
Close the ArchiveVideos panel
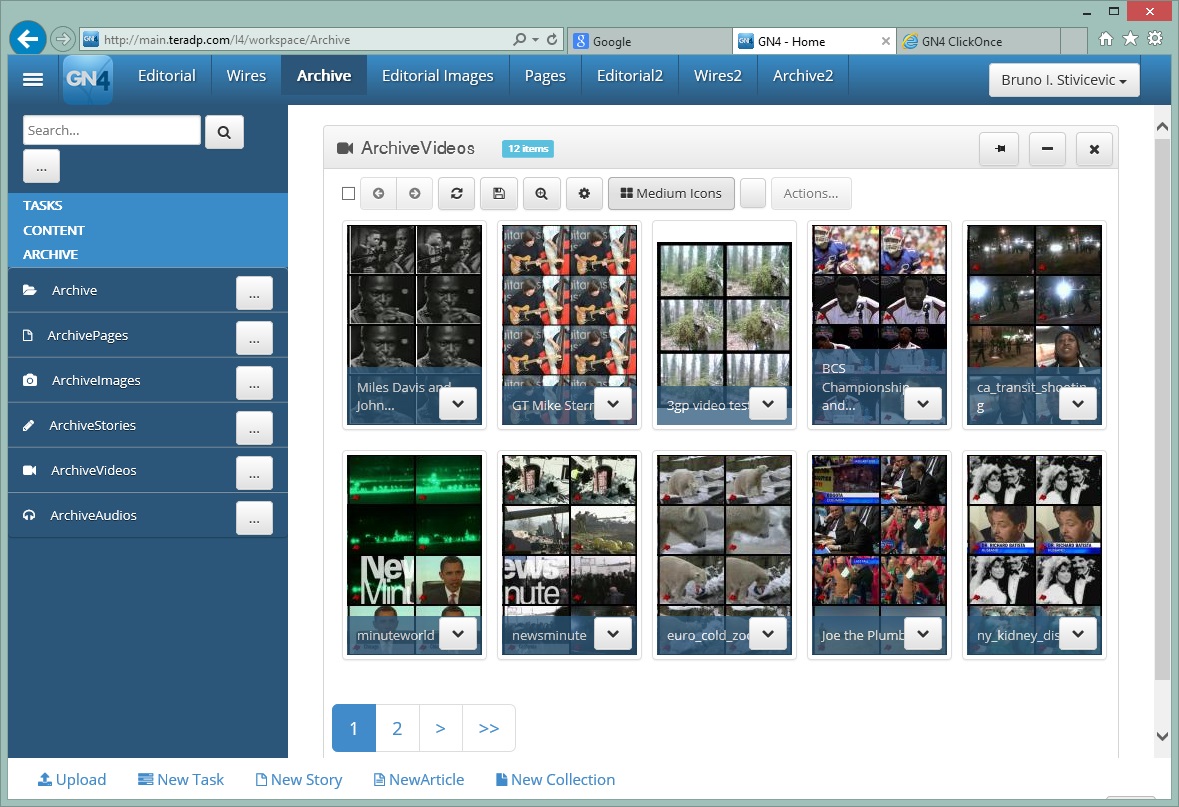click(x=1094, y=149)
